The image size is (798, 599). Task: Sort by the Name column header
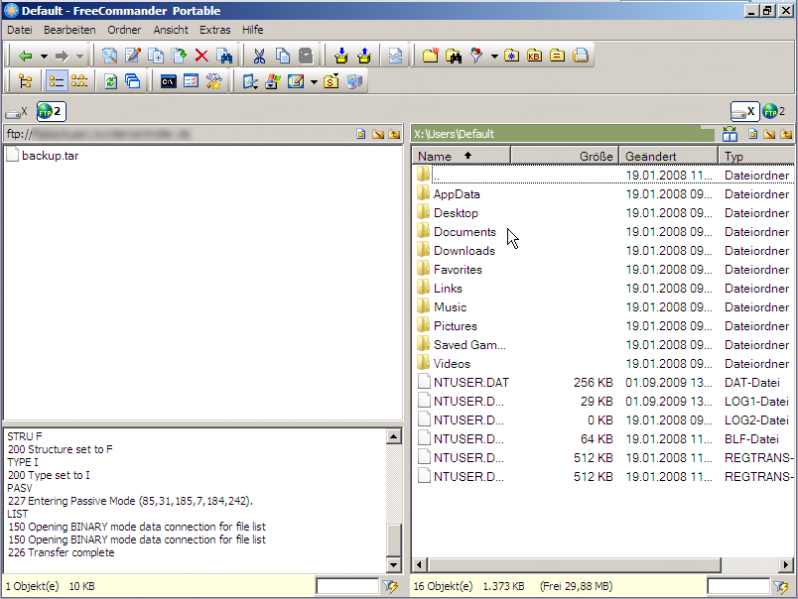click(x=461, y=156)
